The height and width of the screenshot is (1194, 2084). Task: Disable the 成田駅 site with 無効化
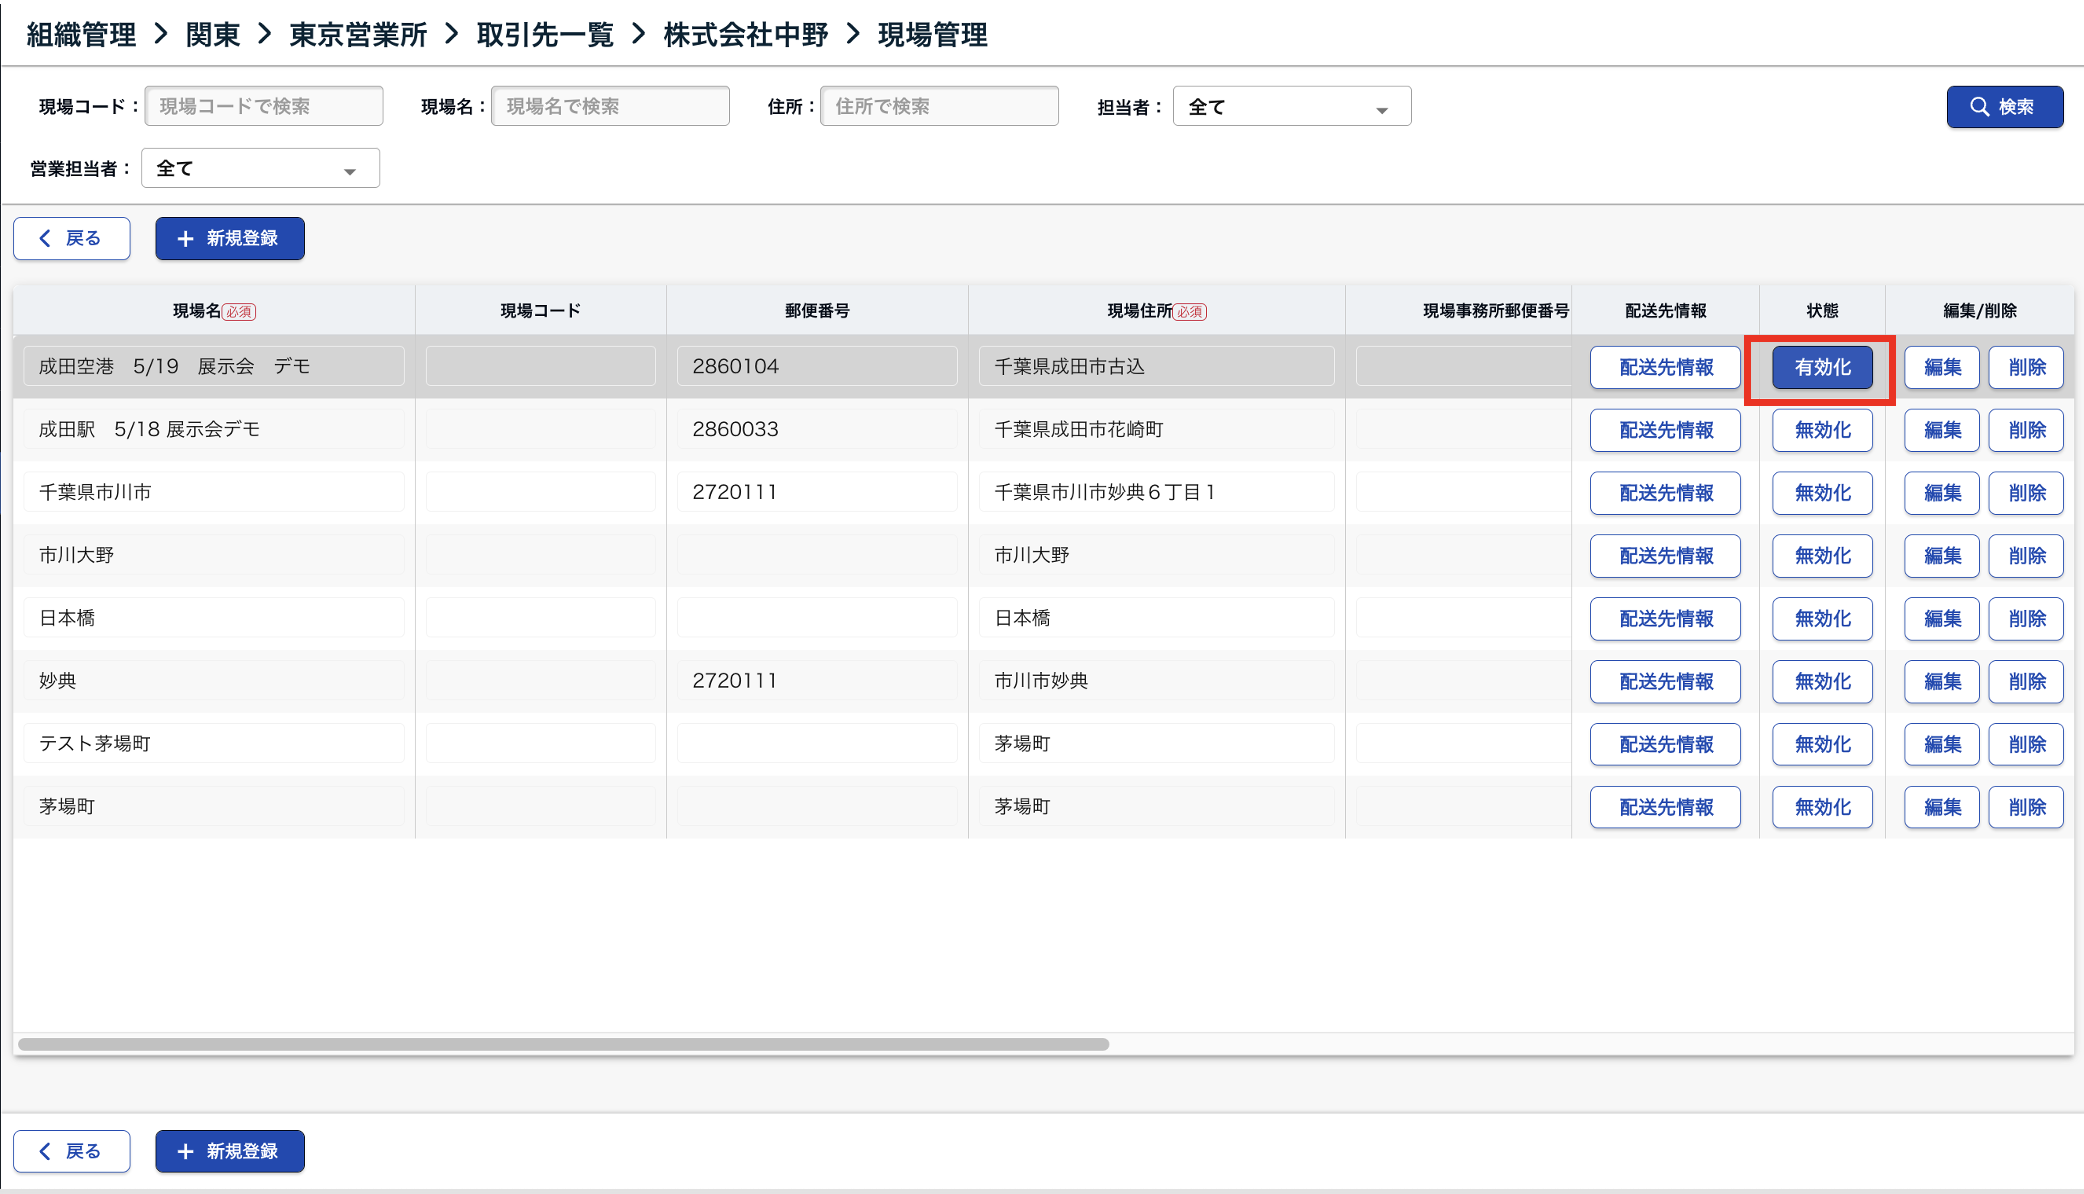point(1821,430)
